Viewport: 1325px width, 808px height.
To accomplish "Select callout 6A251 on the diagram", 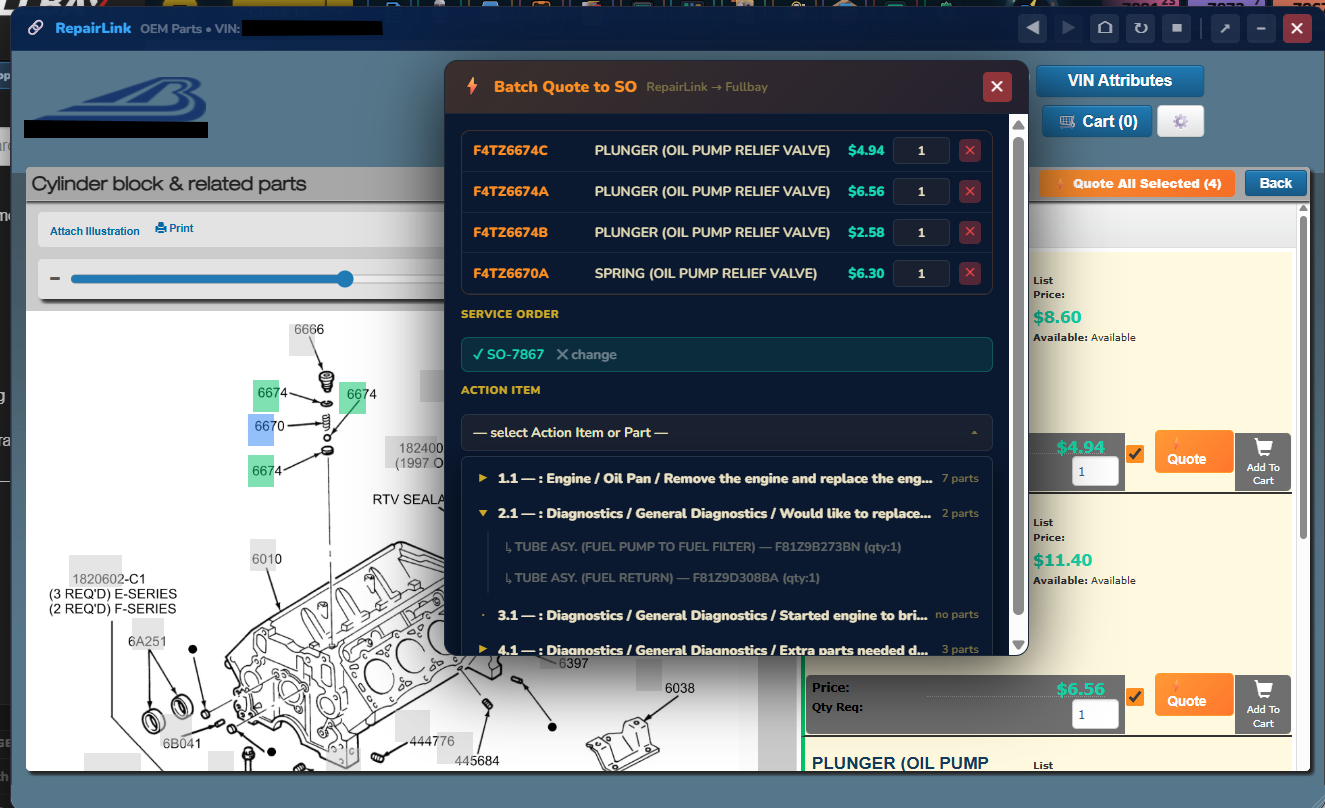I will coord(146,640).
